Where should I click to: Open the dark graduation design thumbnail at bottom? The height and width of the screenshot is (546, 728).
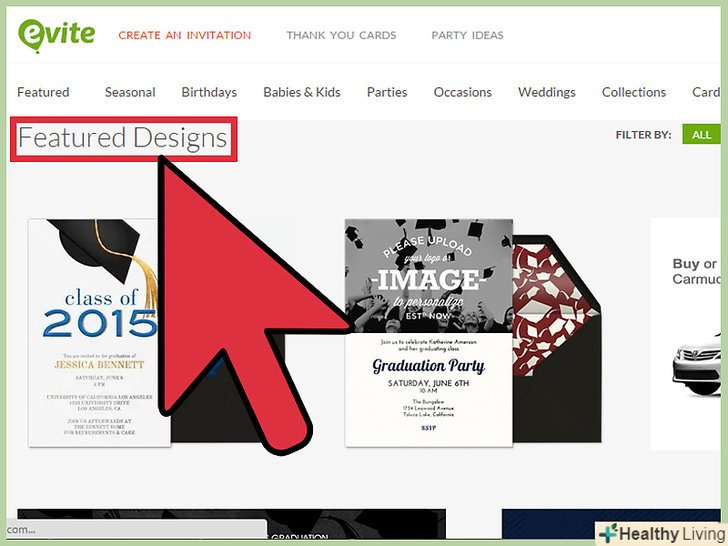231,524
